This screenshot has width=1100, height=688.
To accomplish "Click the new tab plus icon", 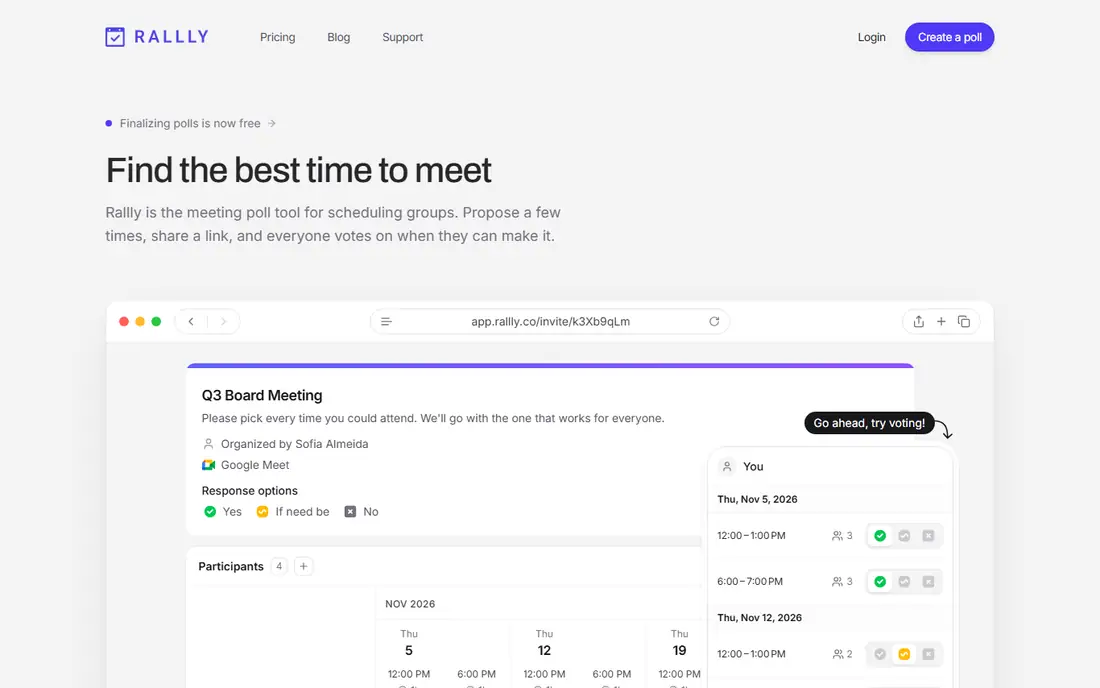I will [x=941, y=321].
